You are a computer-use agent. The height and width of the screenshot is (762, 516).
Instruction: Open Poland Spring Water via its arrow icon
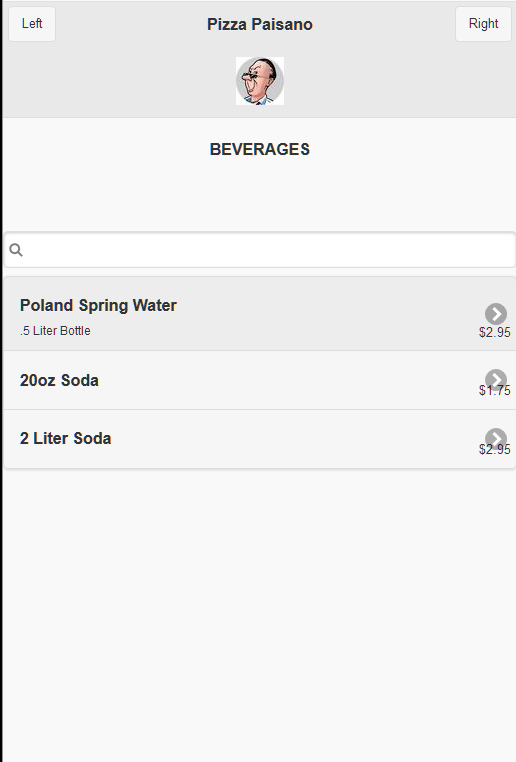click(496, 314)
